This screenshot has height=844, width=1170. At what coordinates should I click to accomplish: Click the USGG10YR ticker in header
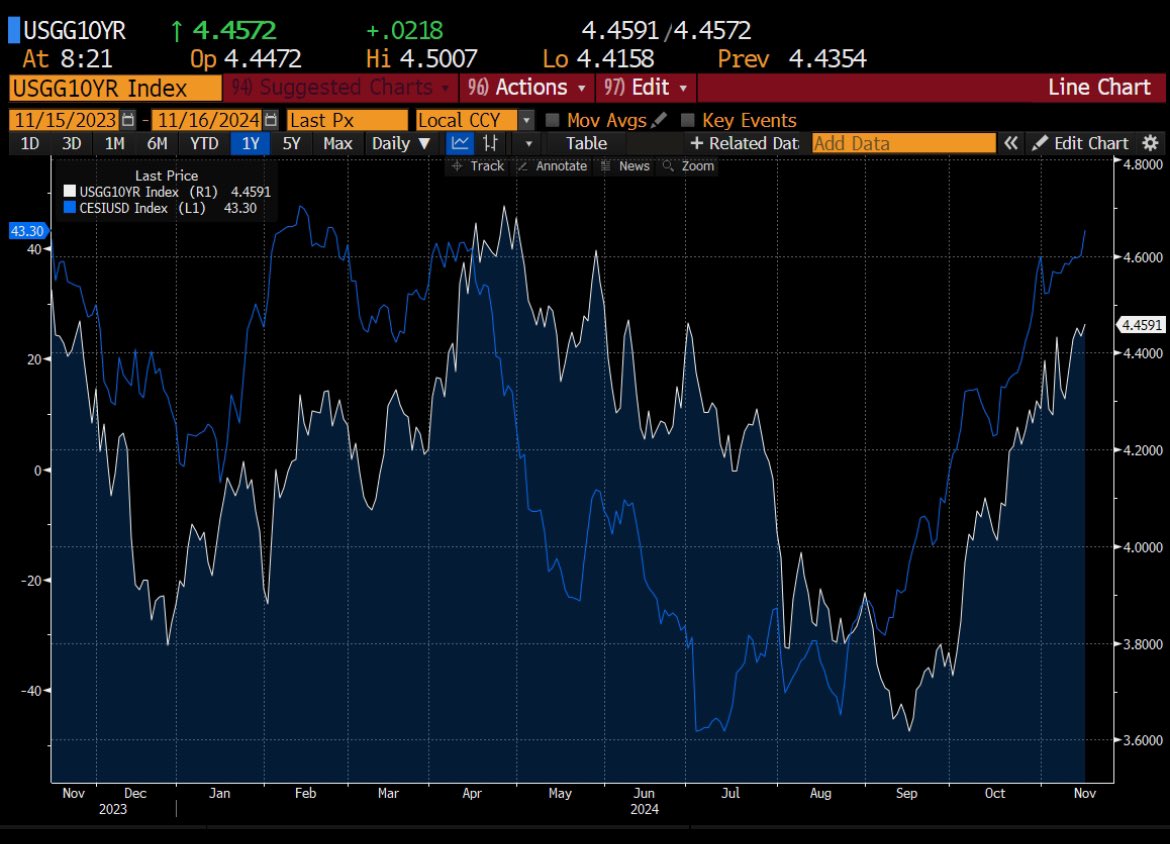click(x=75, y=31)
